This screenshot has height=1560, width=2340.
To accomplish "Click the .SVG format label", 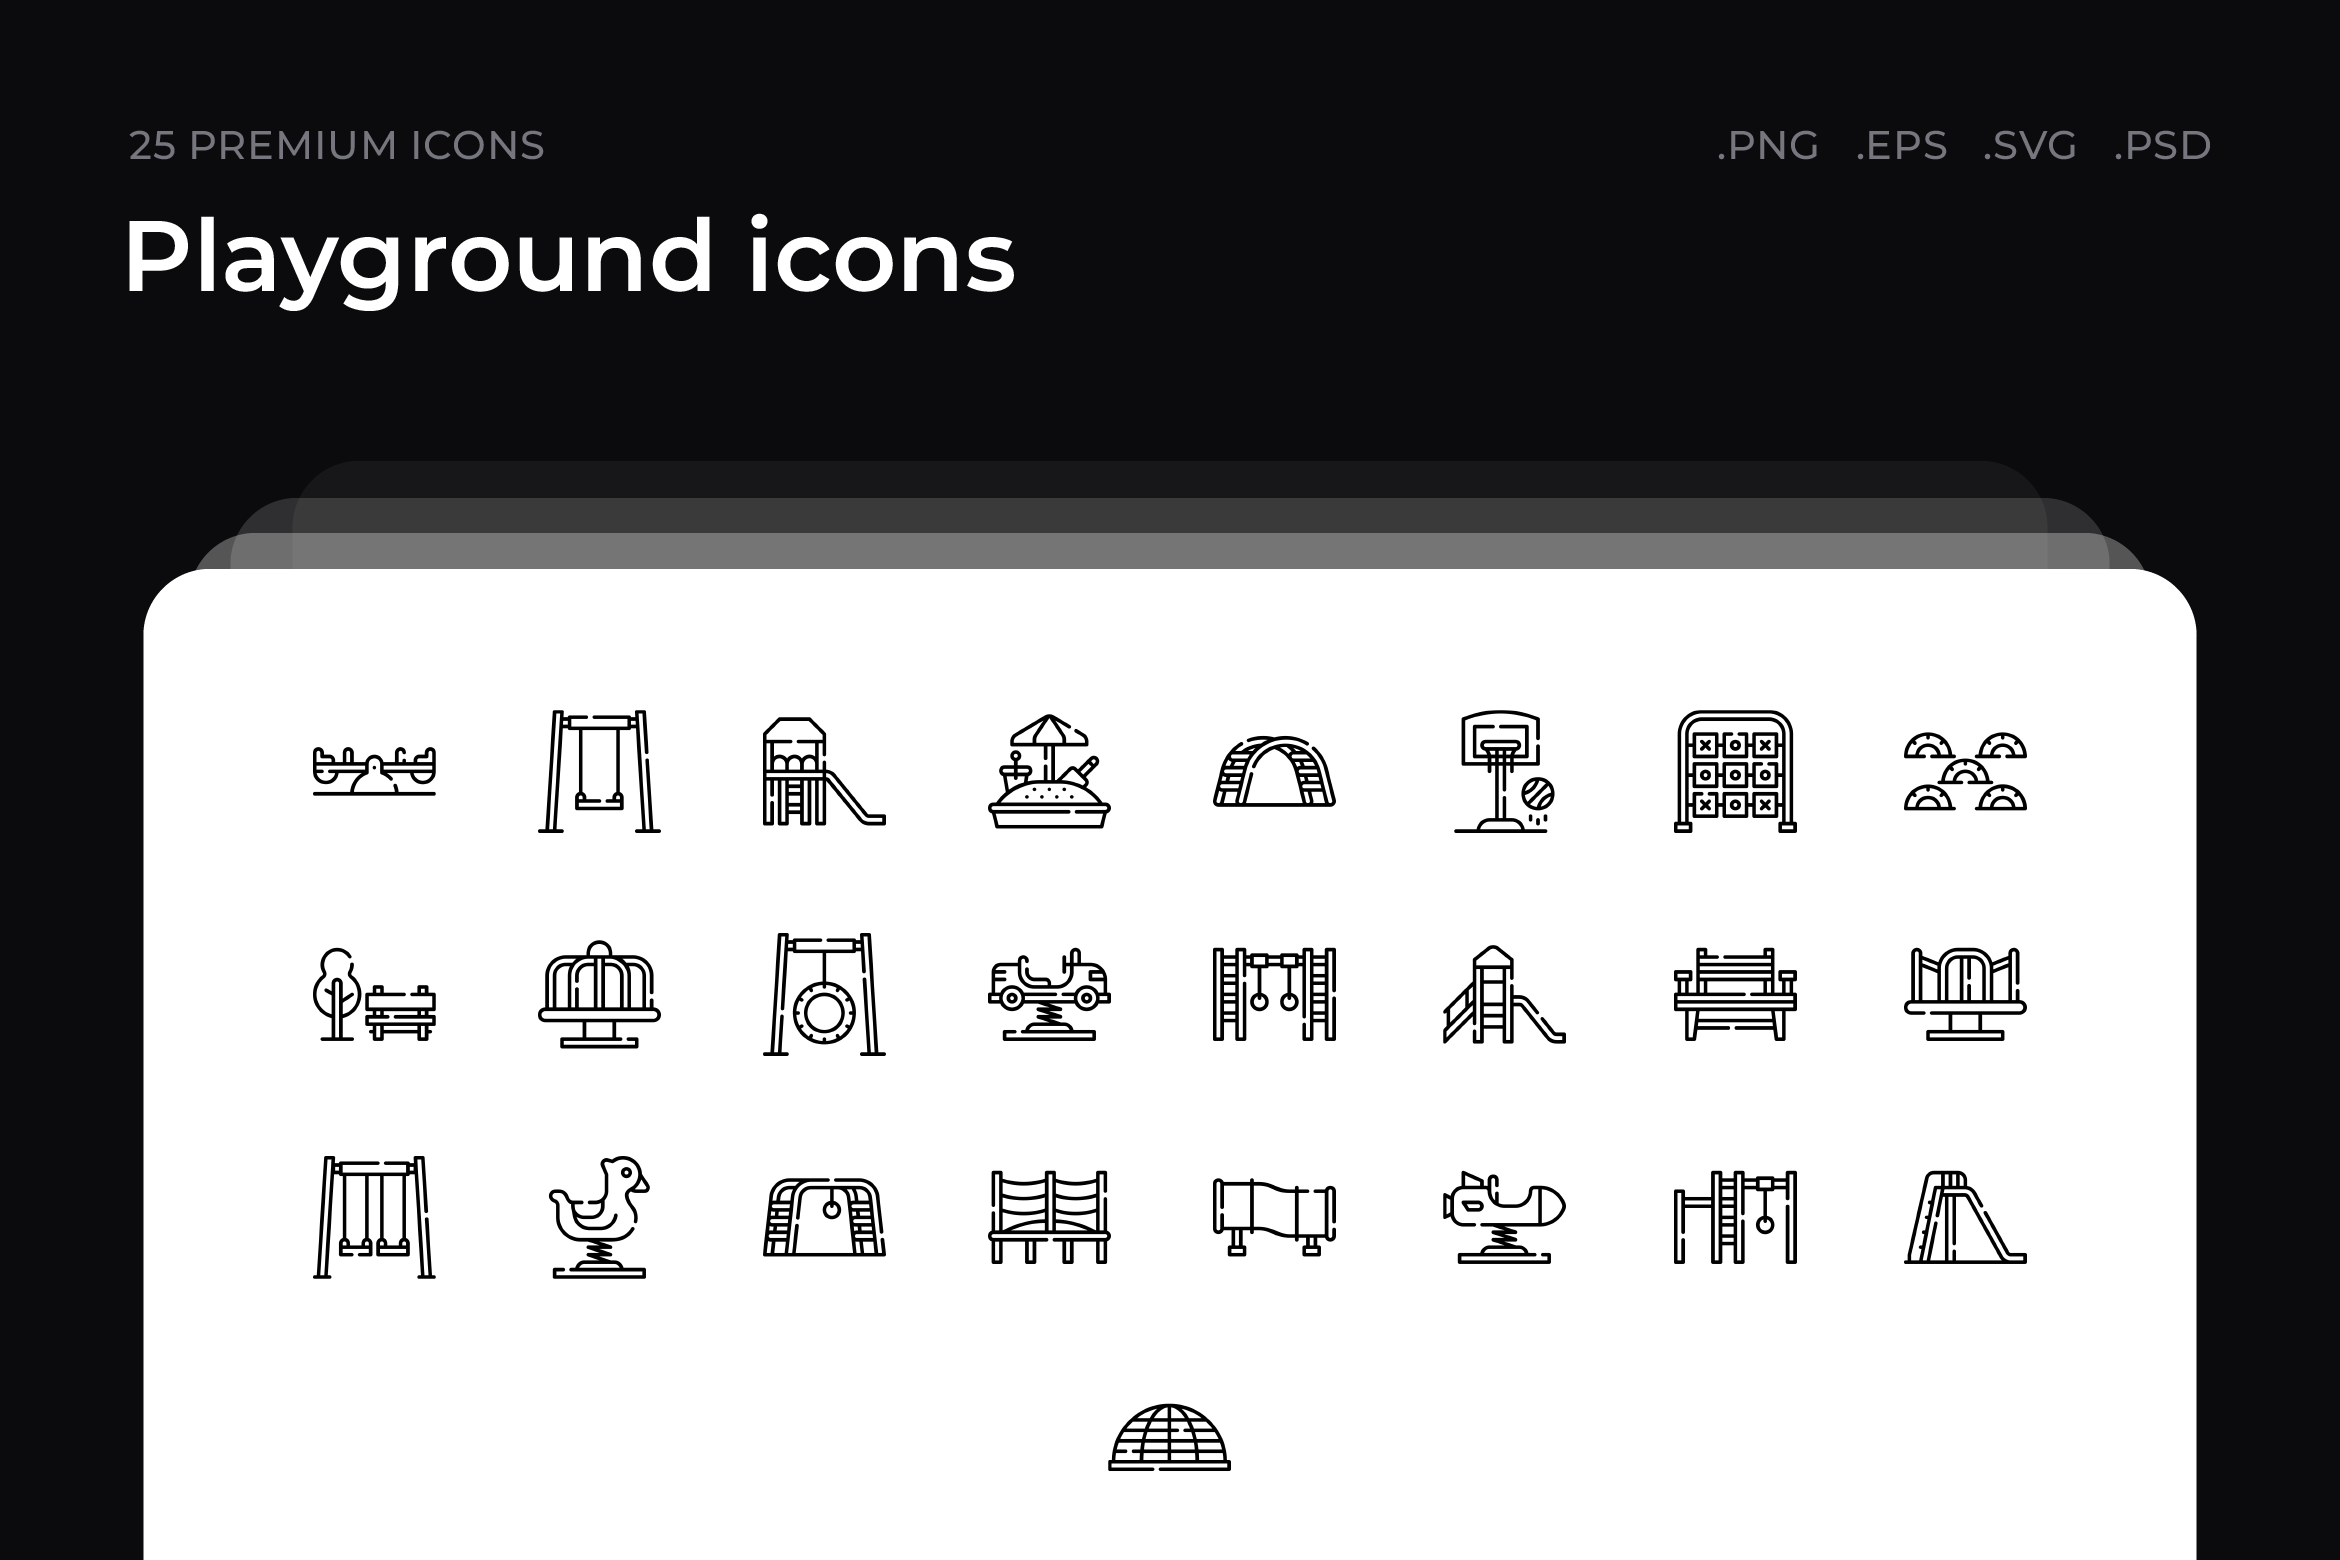I will 2030,146.
